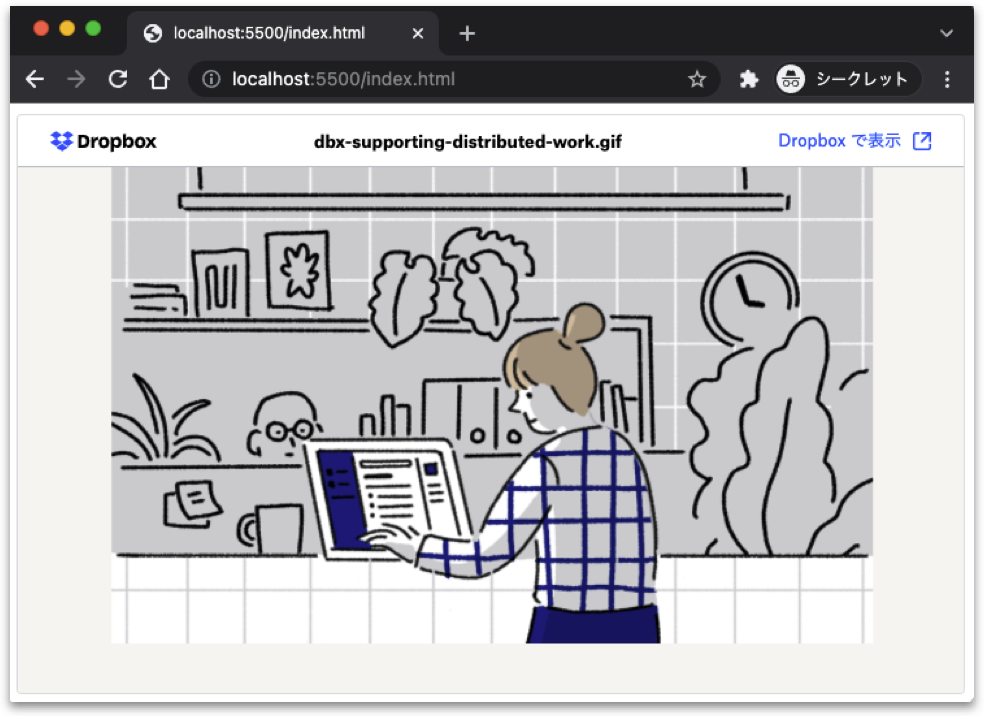Click the Dropbox logo
This screenshot has width=984, height=716.
[104, 141]
